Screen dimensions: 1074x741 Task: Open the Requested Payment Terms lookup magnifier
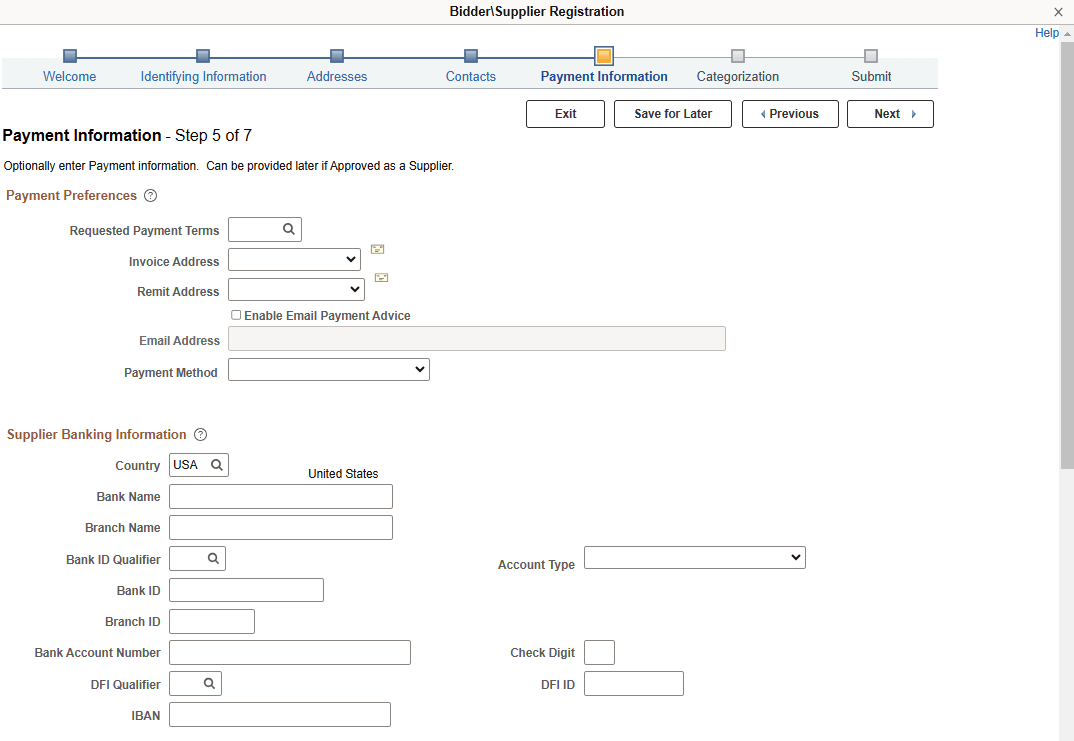tap(290, 229)
